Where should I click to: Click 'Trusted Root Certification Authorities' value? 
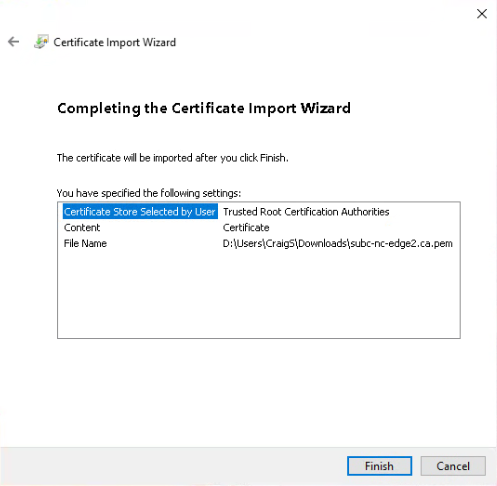pos(306,212)
